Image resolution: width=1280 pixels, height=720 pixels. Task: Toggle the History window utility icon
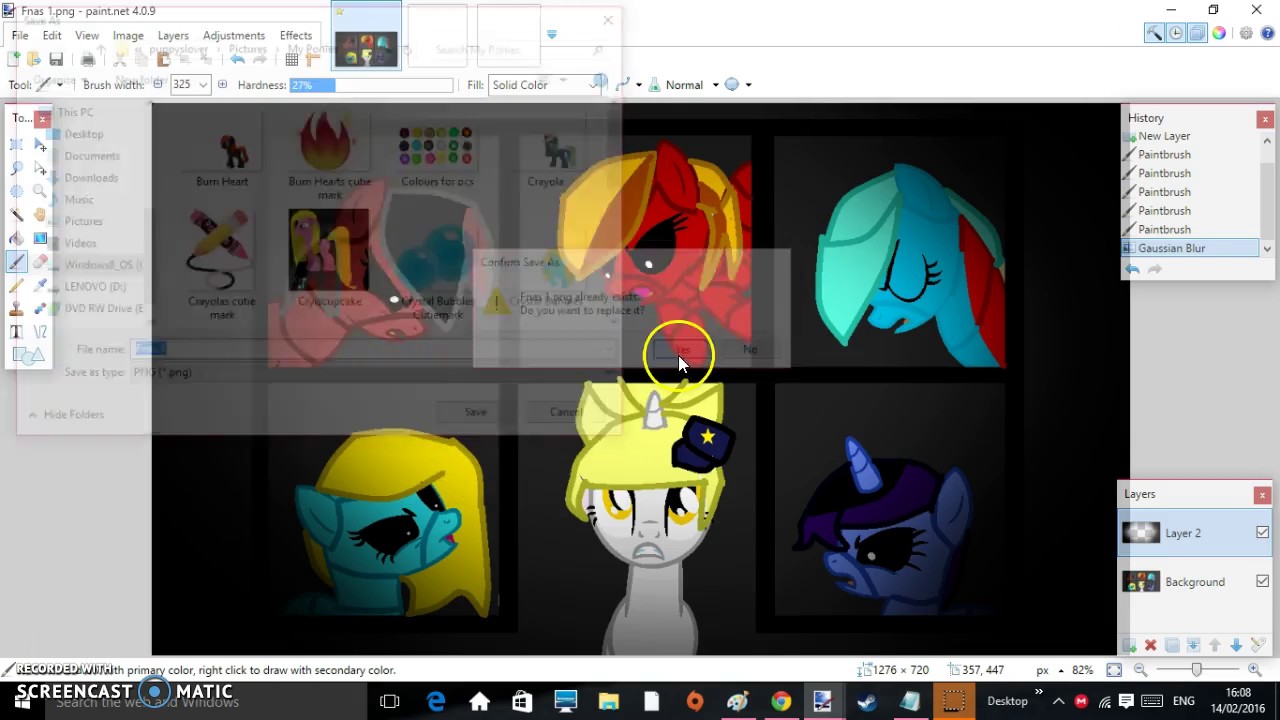click(1176, 33)
